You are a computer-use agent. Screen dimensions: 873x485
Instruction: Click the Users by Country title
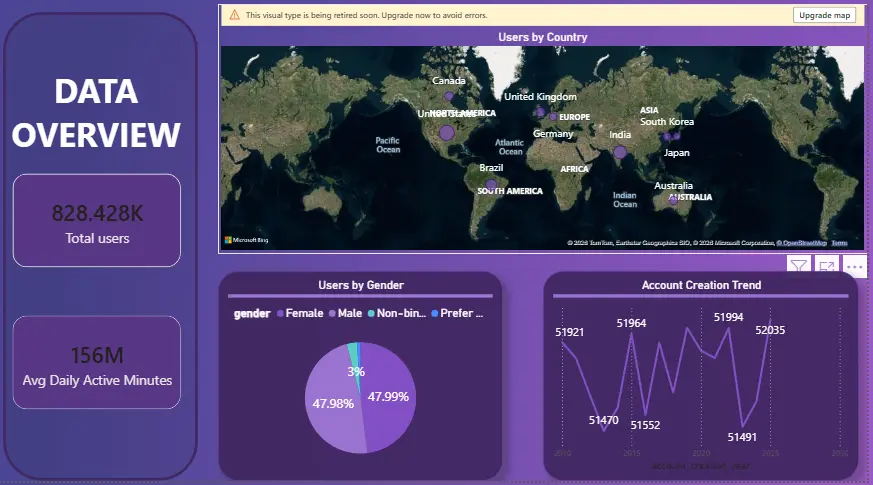point(543,37)
